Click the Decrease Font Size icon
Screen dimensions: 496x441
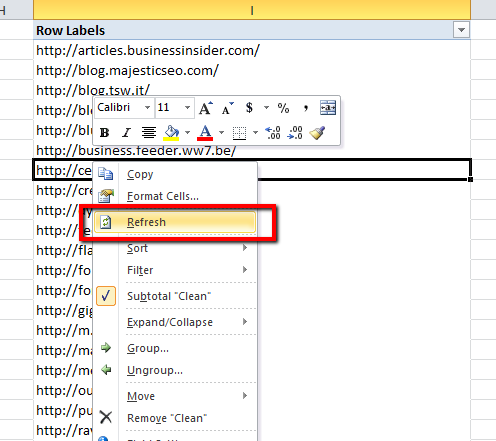coord(228,108)
